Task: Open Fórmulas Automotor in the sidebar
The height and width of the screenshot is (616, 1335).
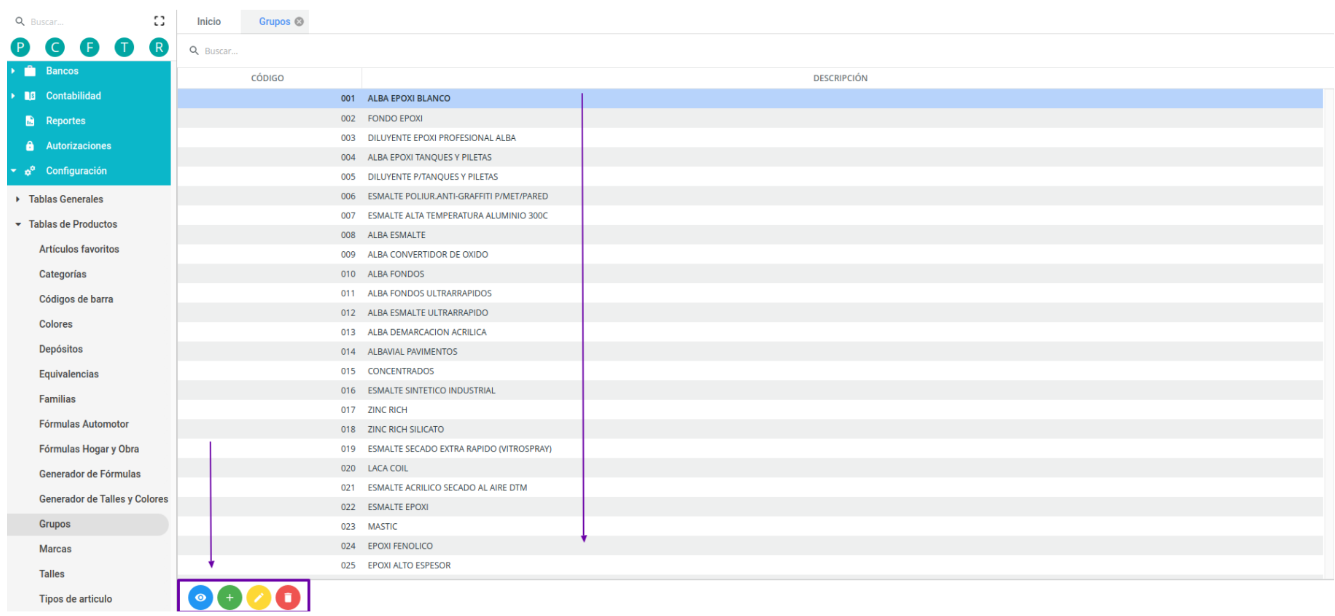Action: pos(84,424)
